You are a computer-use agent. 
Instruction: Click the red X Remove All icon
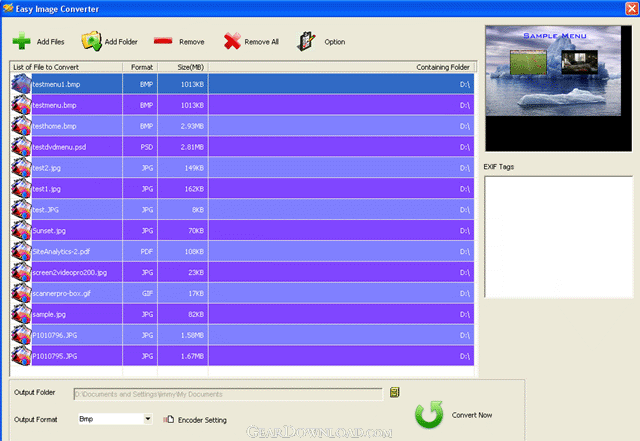point(232,41)
